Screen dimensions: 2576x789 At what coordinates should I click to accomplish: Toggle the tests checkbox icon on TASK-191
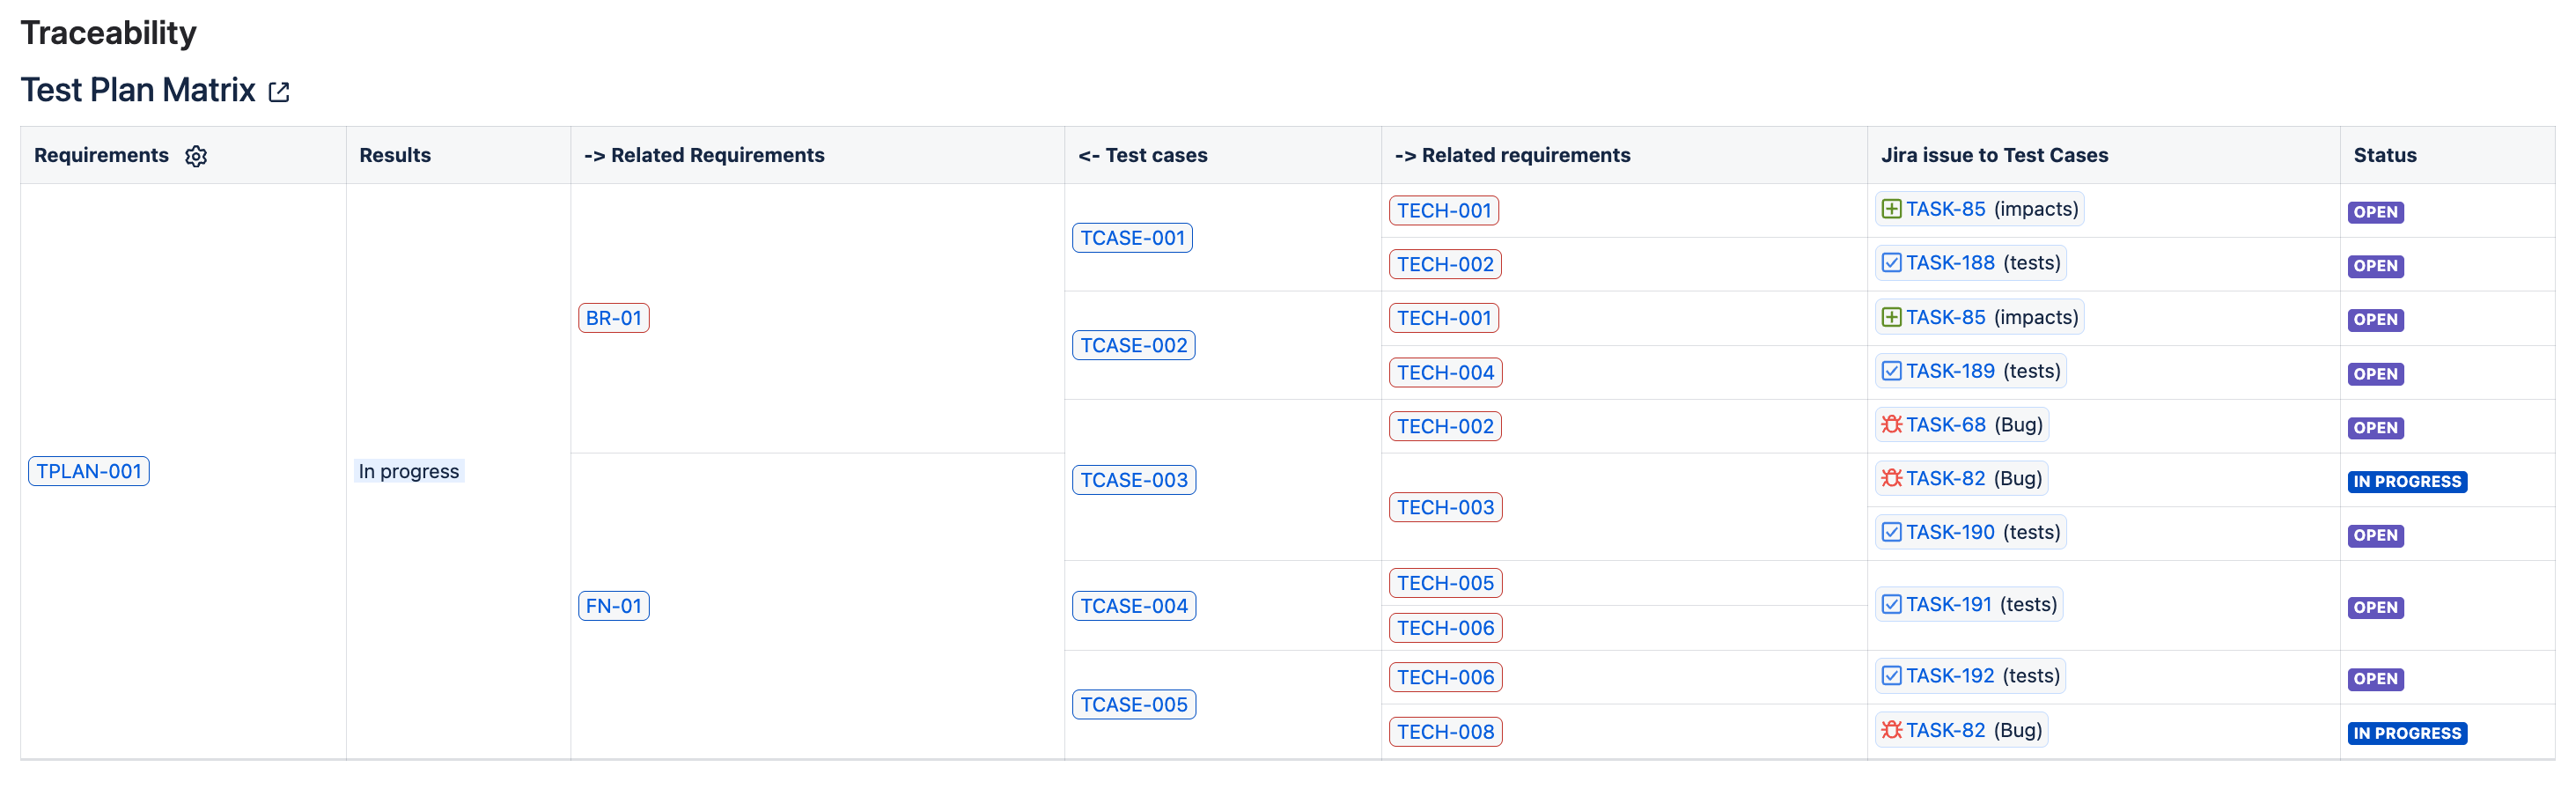pyautogui.click(x=1890, y=603)
